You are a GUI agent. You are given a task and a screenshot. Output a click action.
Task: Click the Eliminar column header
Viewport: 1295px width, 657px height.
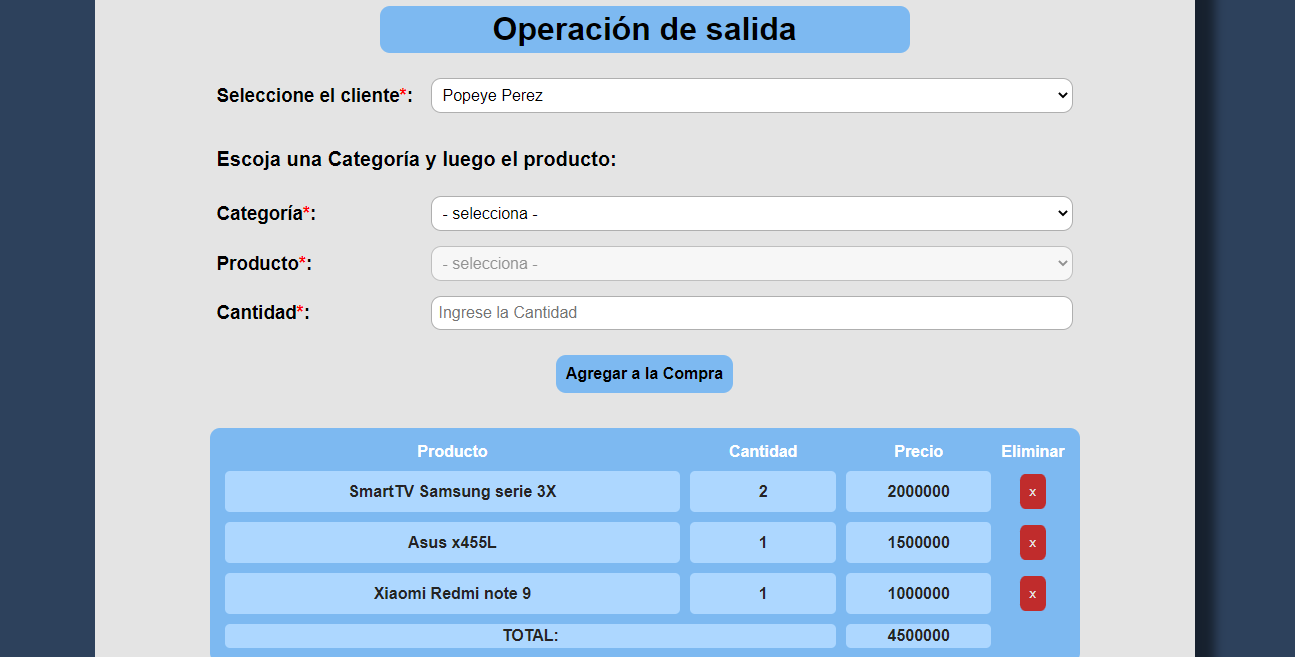tap(1032, 451)
